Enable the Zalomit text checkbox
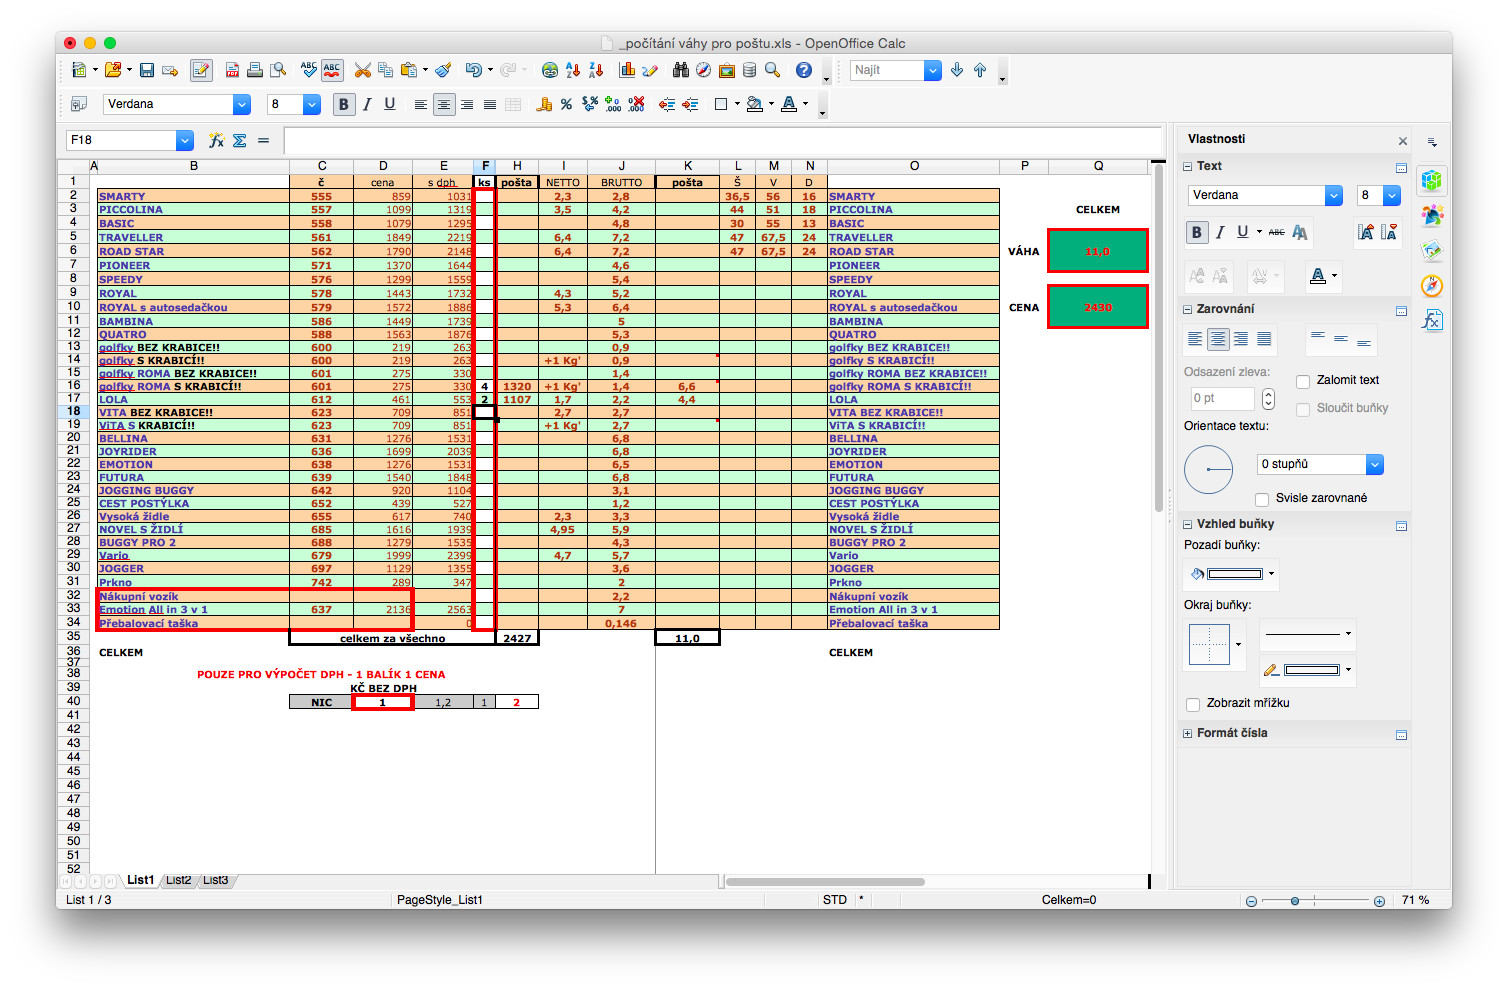 pyautogui.click(x=1303, y=381)
